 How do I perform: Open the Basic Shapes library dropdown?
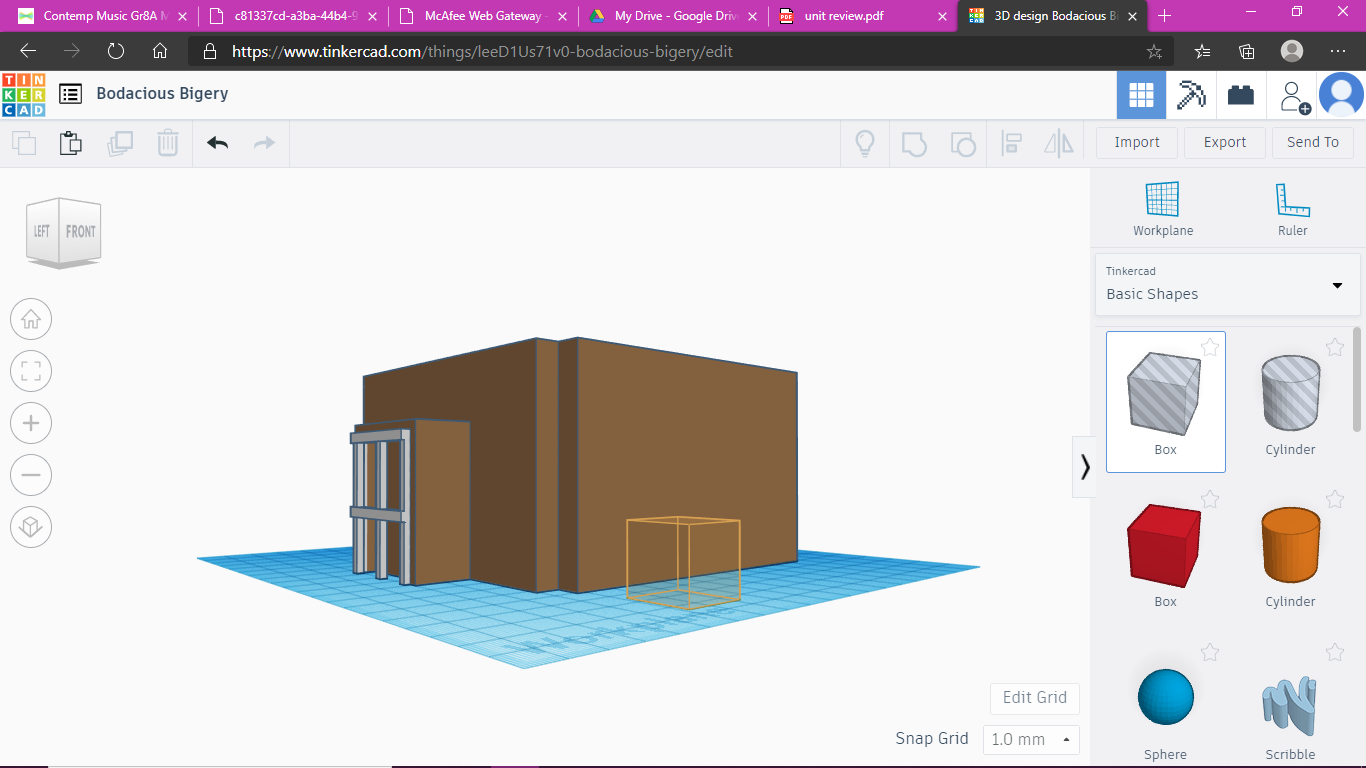[1228, 284]
